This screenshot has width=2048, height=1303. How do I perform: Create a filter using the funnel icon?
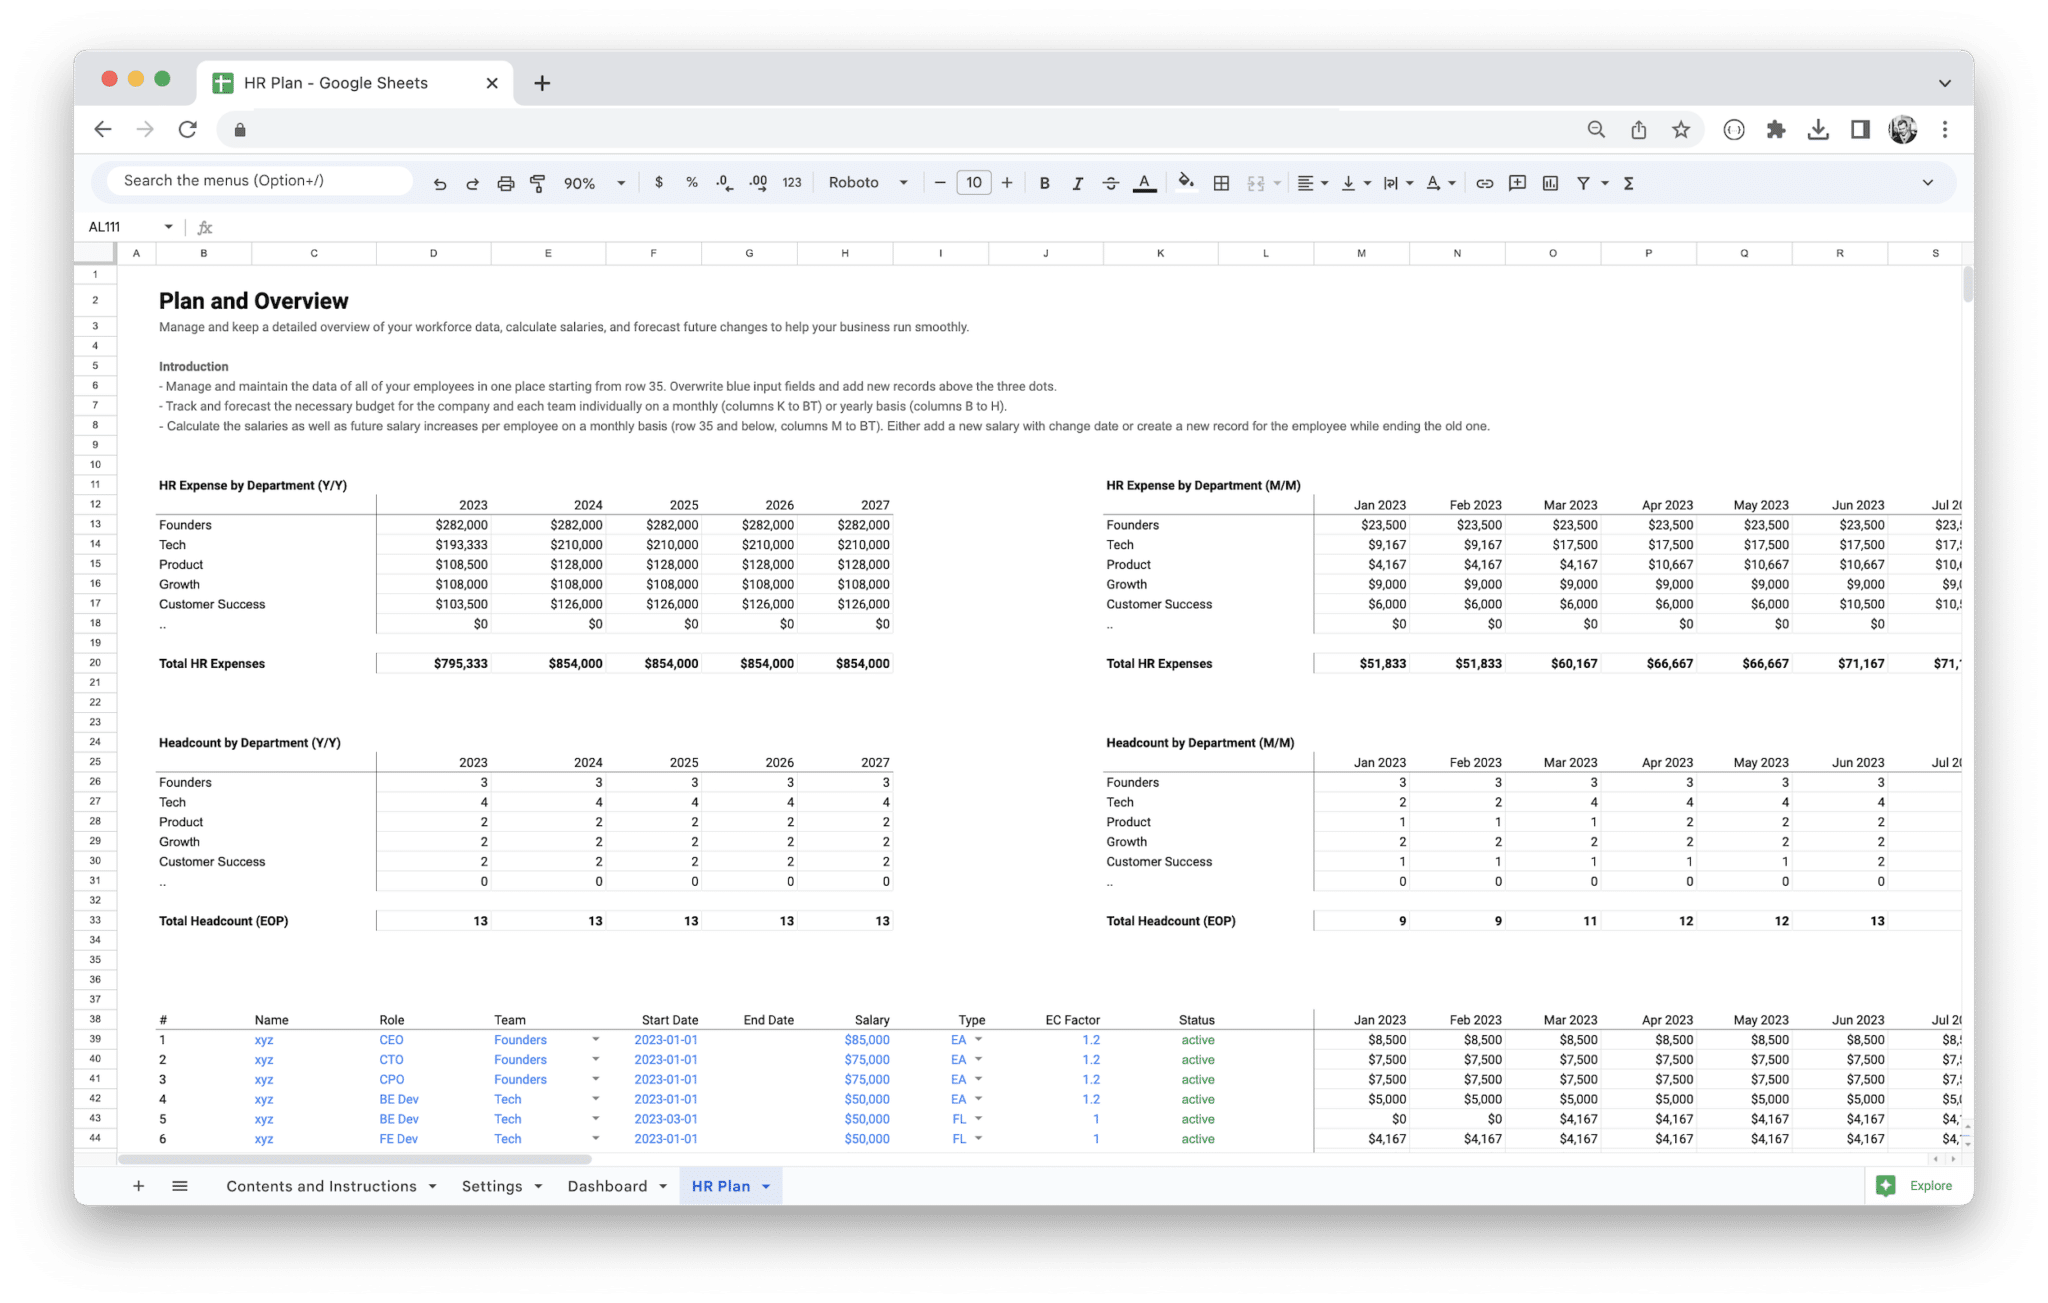click(x=1583, y=182)
